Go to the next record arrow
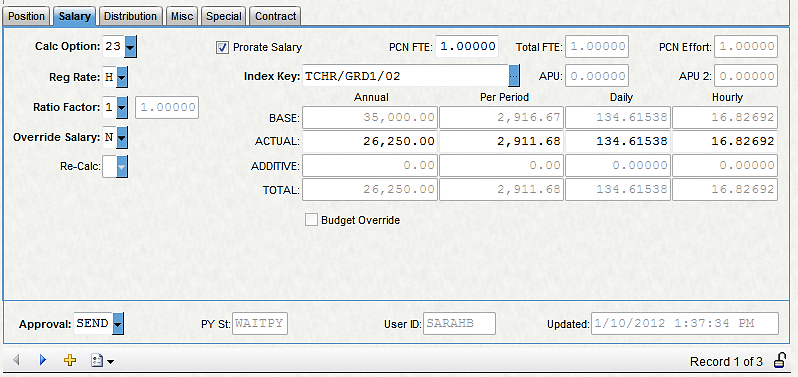Image resolution: width=798 pixels, height=377 pixels. point(43,360)
